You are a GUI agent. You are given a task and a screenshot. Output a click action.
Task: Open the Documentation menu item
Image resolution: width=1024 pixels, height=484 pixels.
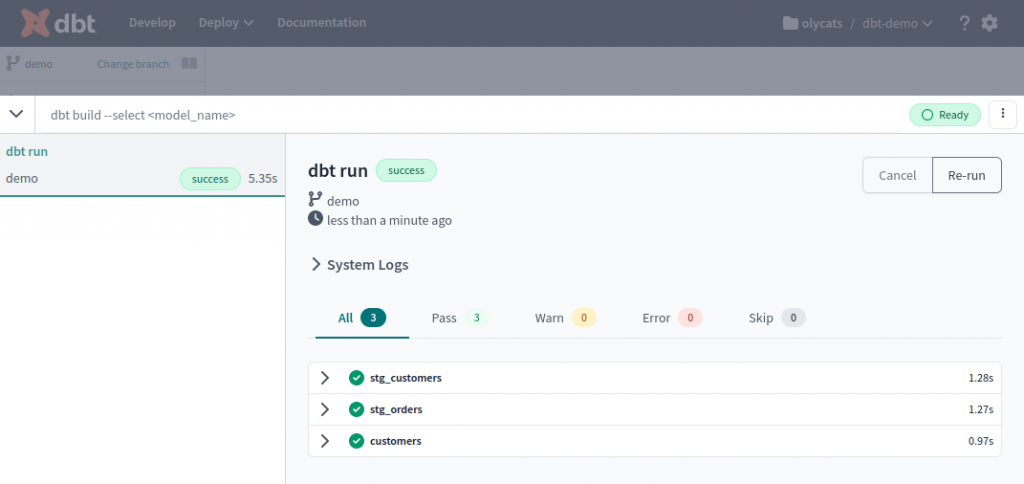[x=321, y=23]
